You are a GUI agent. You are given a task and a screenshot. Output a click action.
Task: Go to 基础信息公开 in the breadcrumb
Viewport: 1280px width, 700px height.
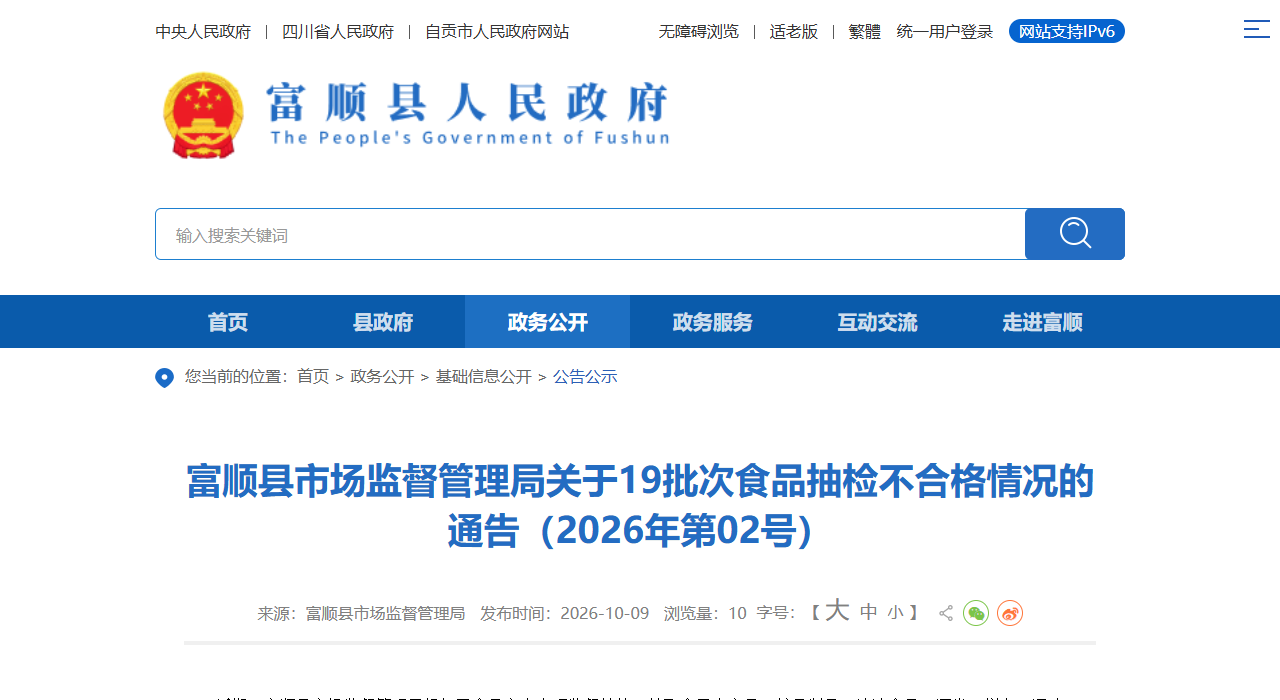[483, 377]
